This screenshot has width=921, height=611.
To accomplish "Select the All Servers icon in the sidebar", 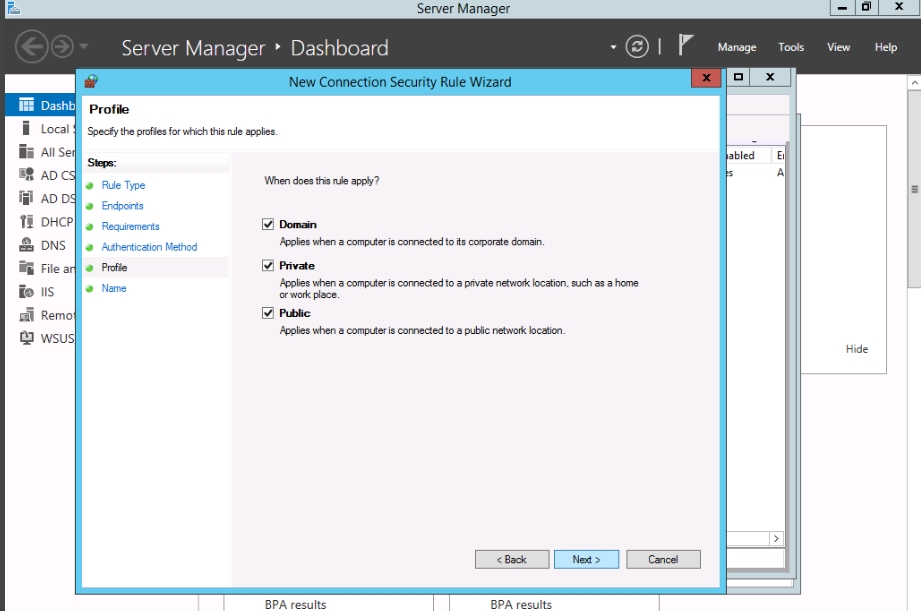I will 26,152.
